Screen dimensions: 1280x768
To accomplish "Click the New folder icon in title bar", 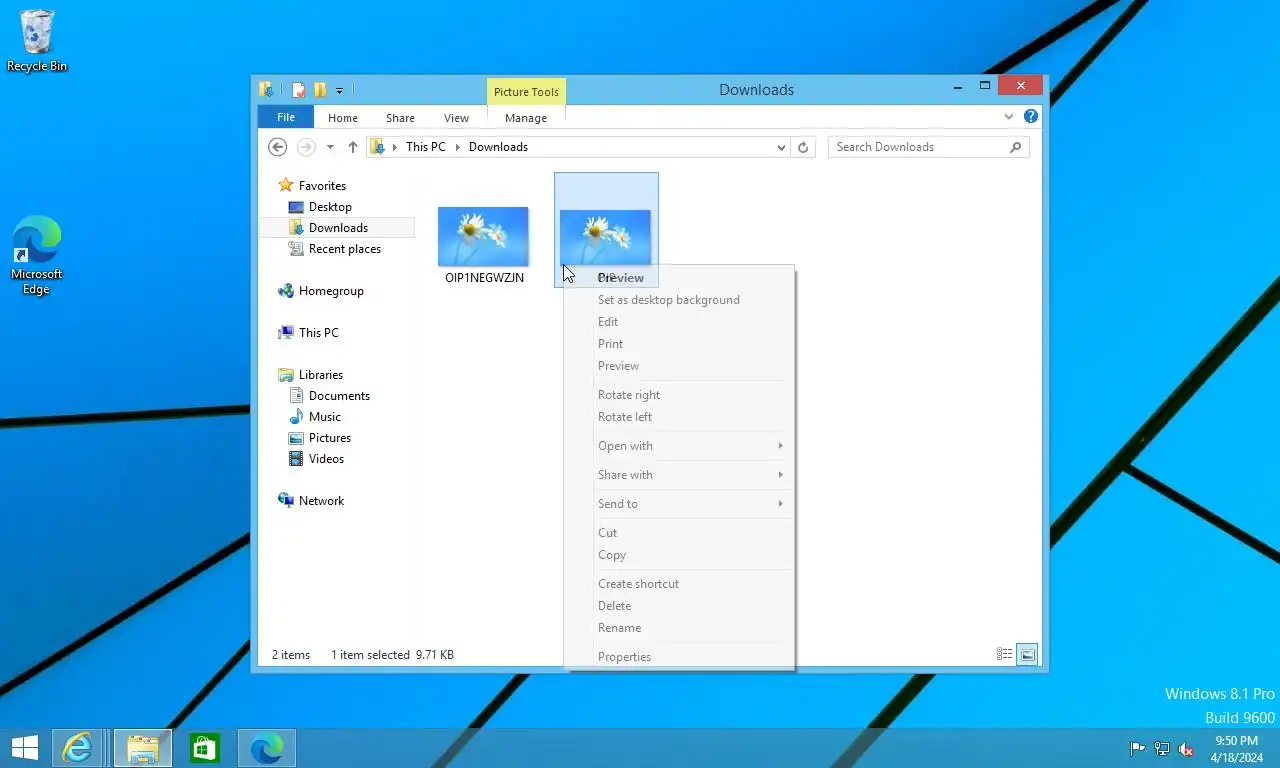I will [320, 89].
